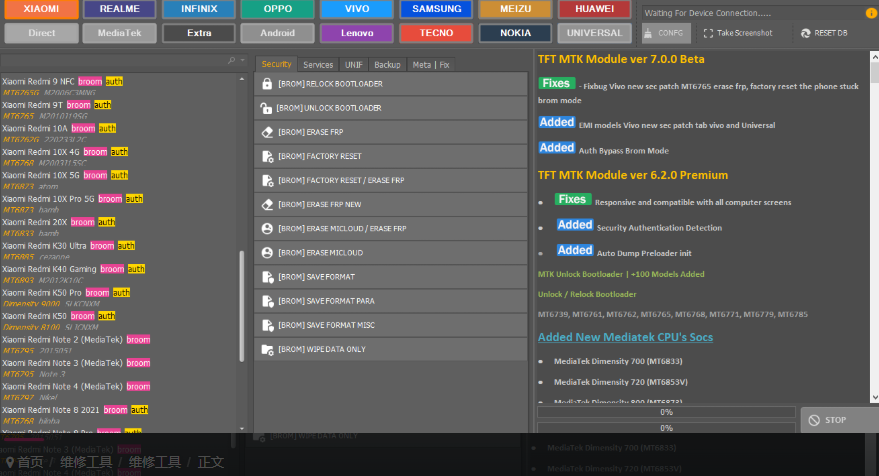This screenshot has height=476, width=879.
Task: Select the OPPO brand button
Action: tap(277, 9)
